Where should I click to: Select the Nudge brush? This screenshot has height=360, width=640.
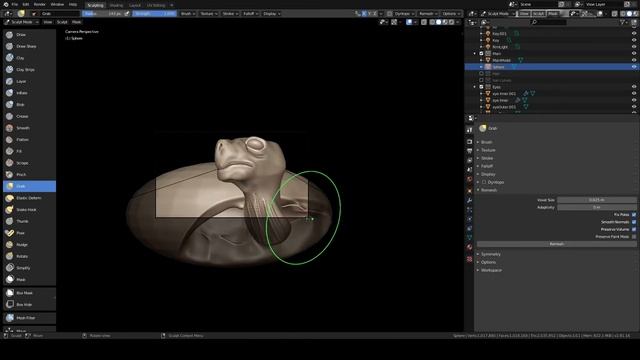click(29, 244)
